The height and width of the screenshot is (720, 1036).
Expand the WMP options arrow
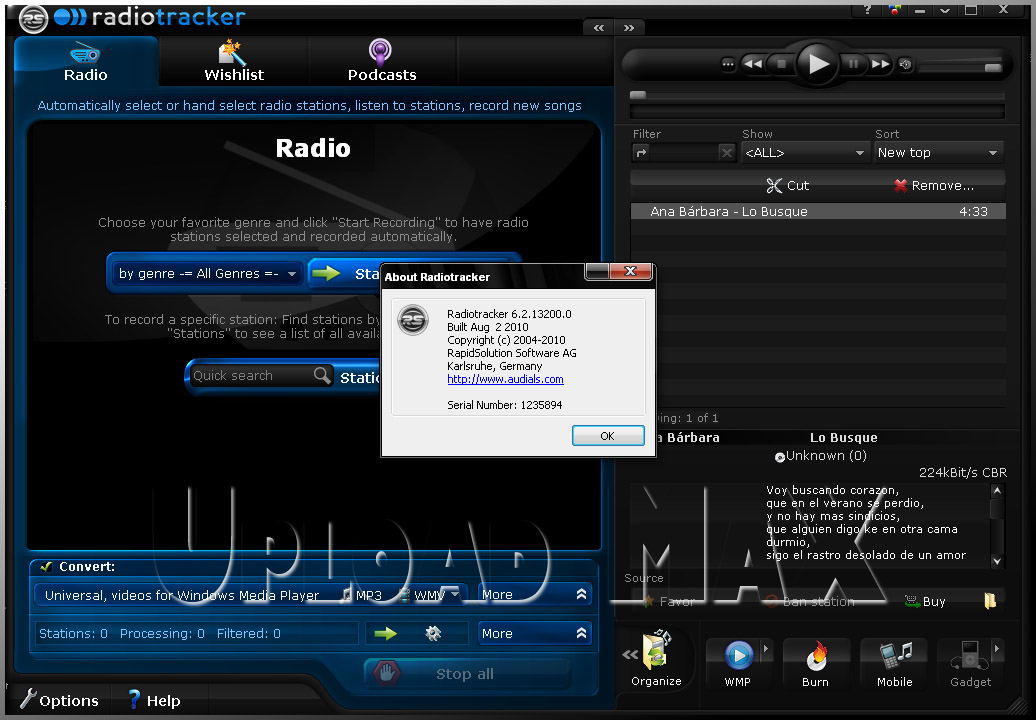point(766,649)
